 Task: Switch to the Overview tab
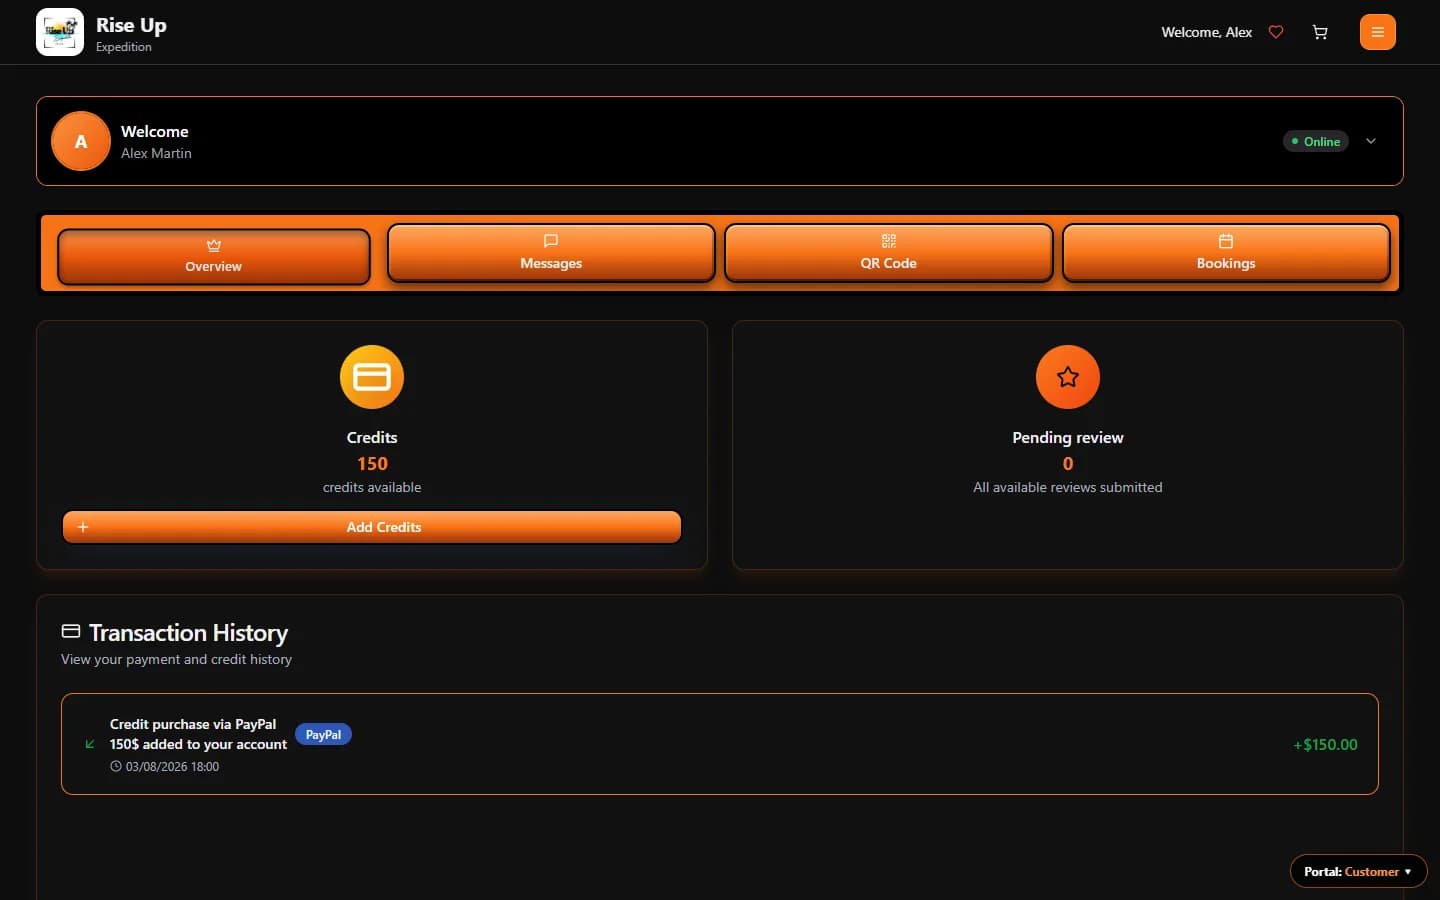click(214, 257)
